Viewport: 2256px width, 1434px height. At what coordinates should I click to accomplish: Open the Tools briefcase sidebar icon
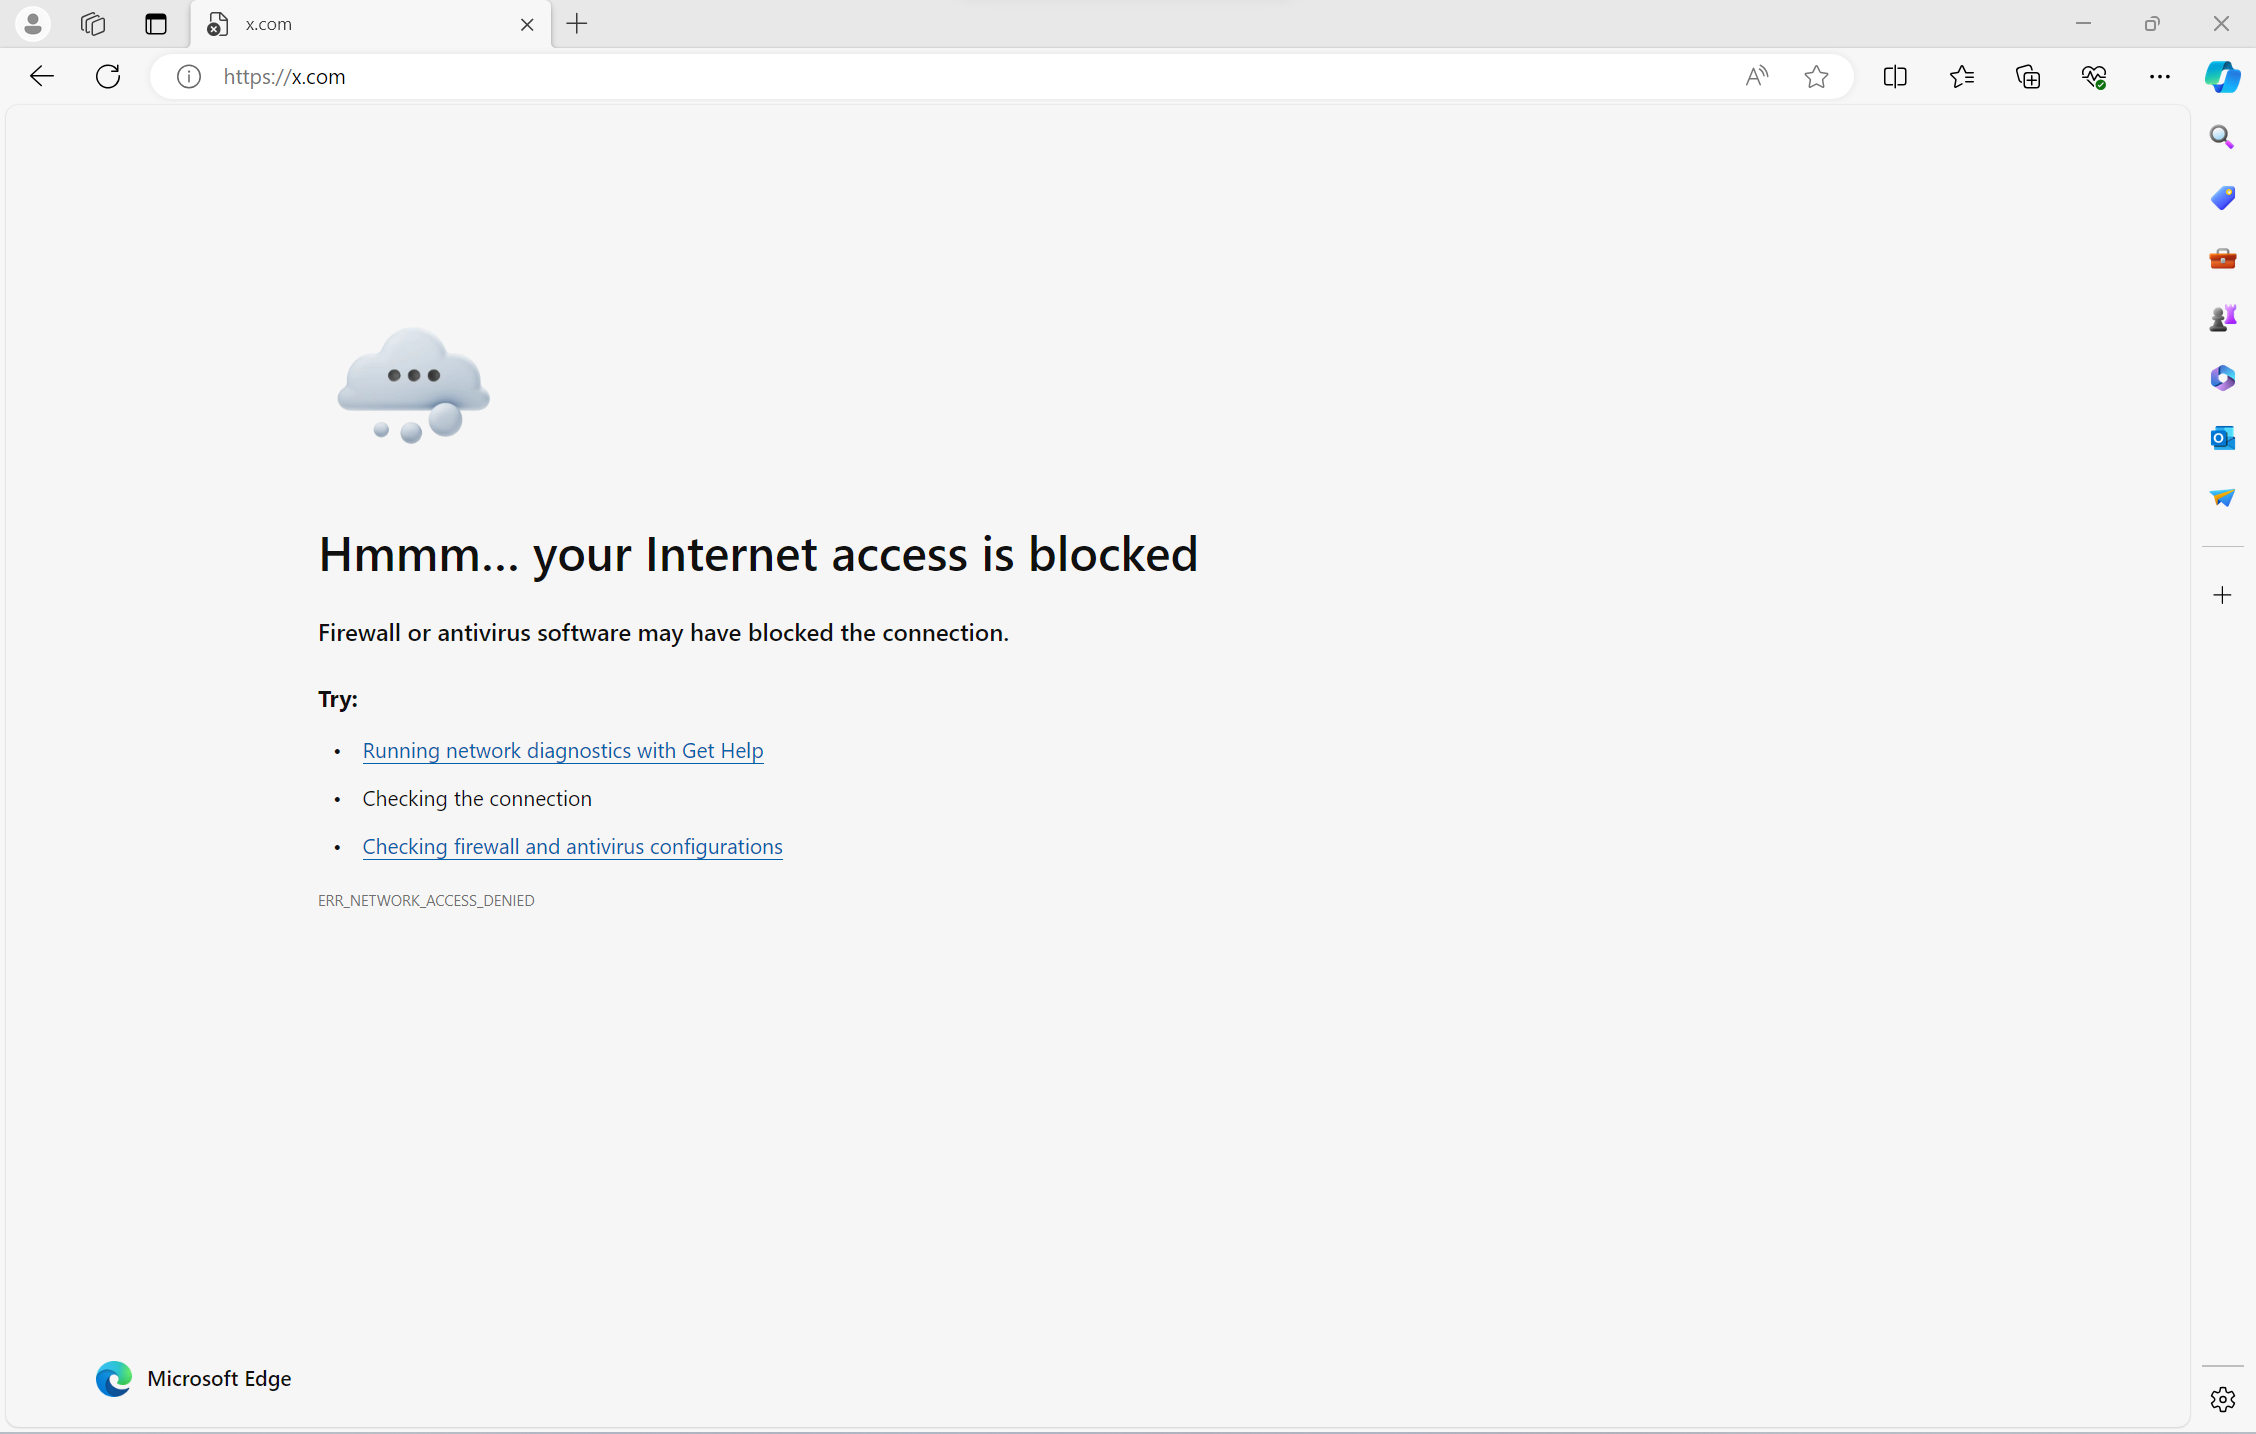pyautogui.click(x=2222, y=258)
